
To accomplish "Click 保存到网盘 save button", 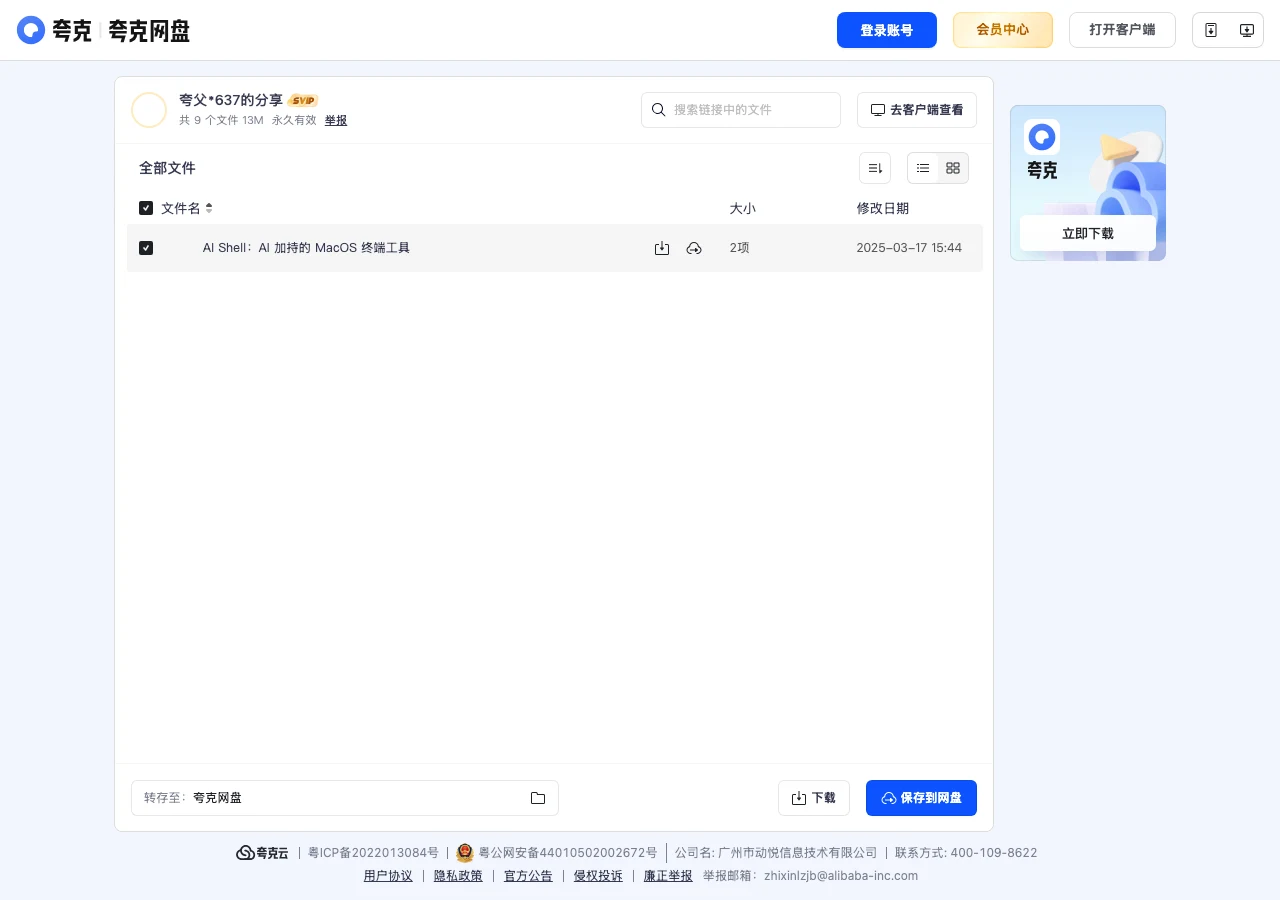I will 921,798.
